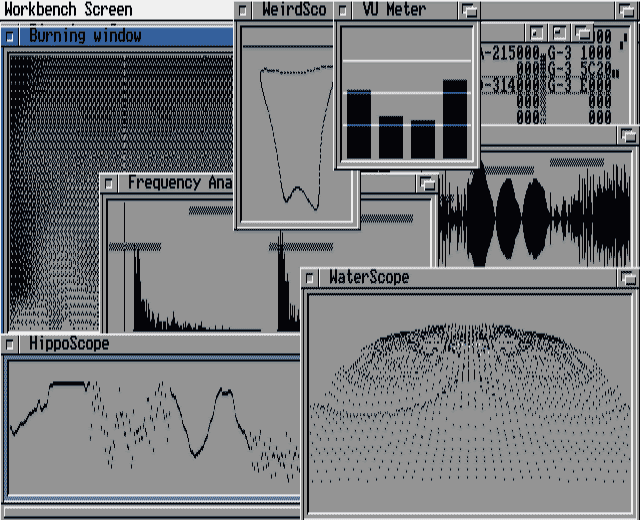This screenshot has height=520, width=640.
Task: Close the Burning window via its close gadget
Action: 10,36
